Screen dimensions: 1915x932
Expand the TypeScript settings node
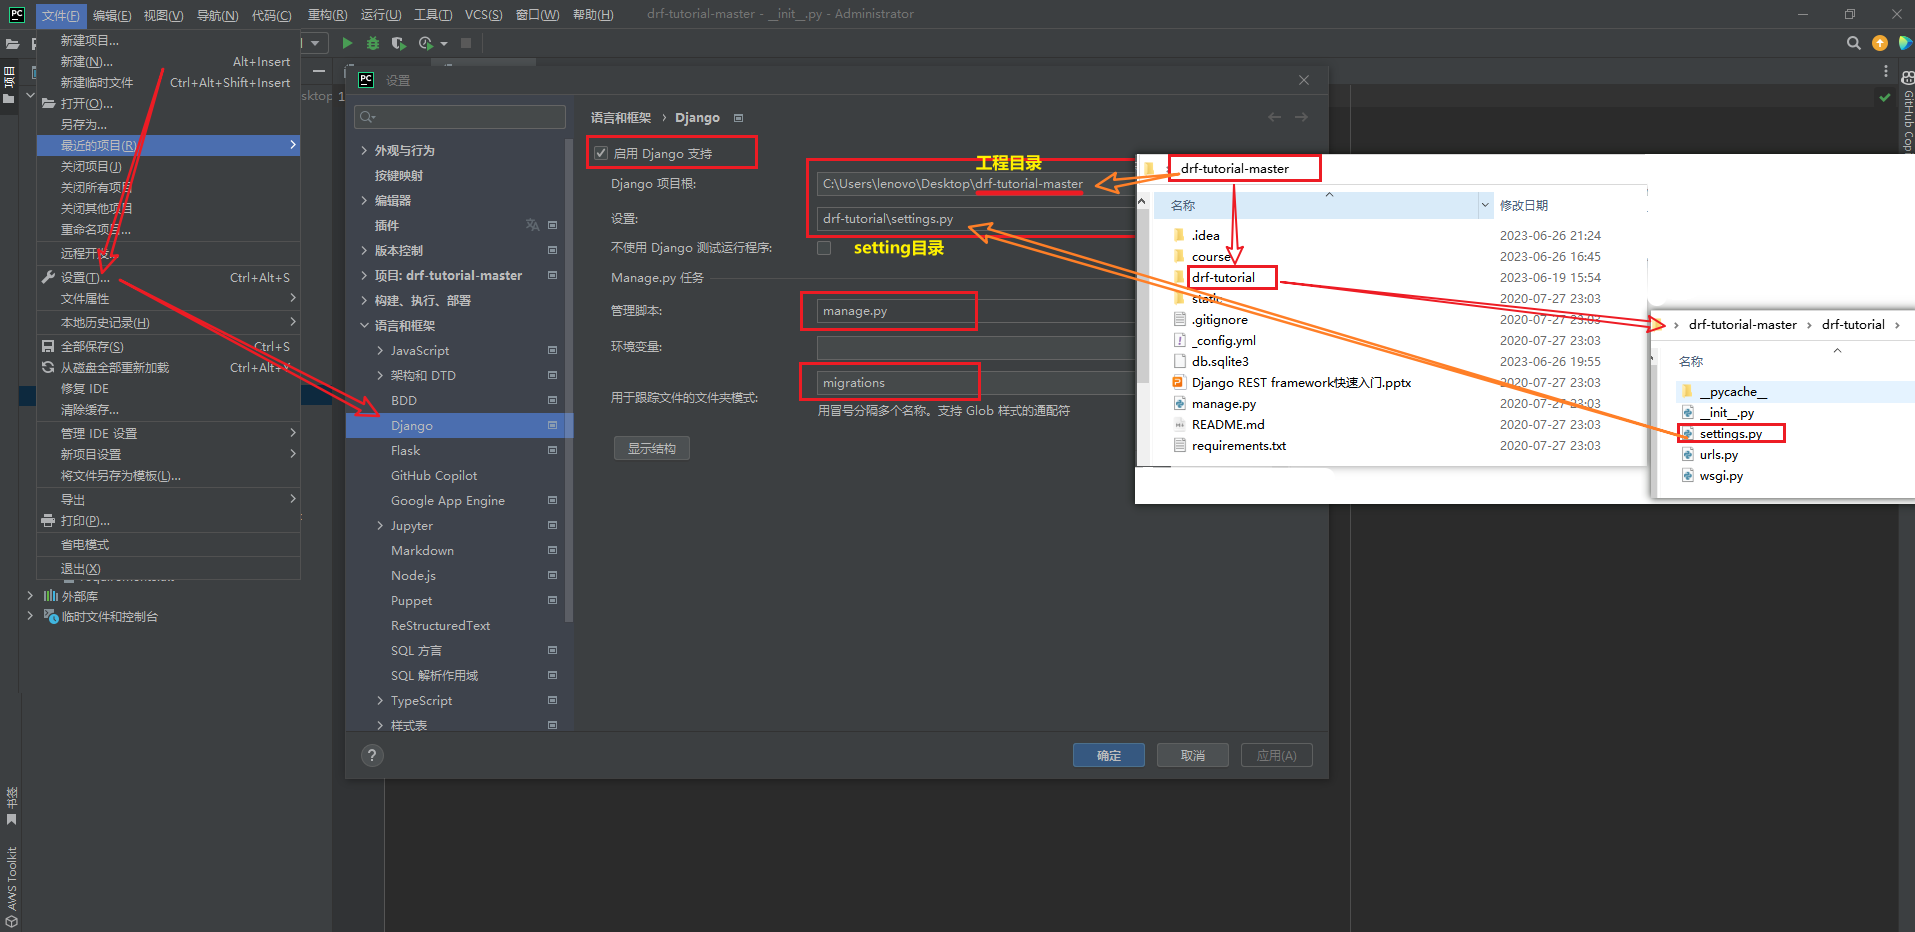pos(380,700)
